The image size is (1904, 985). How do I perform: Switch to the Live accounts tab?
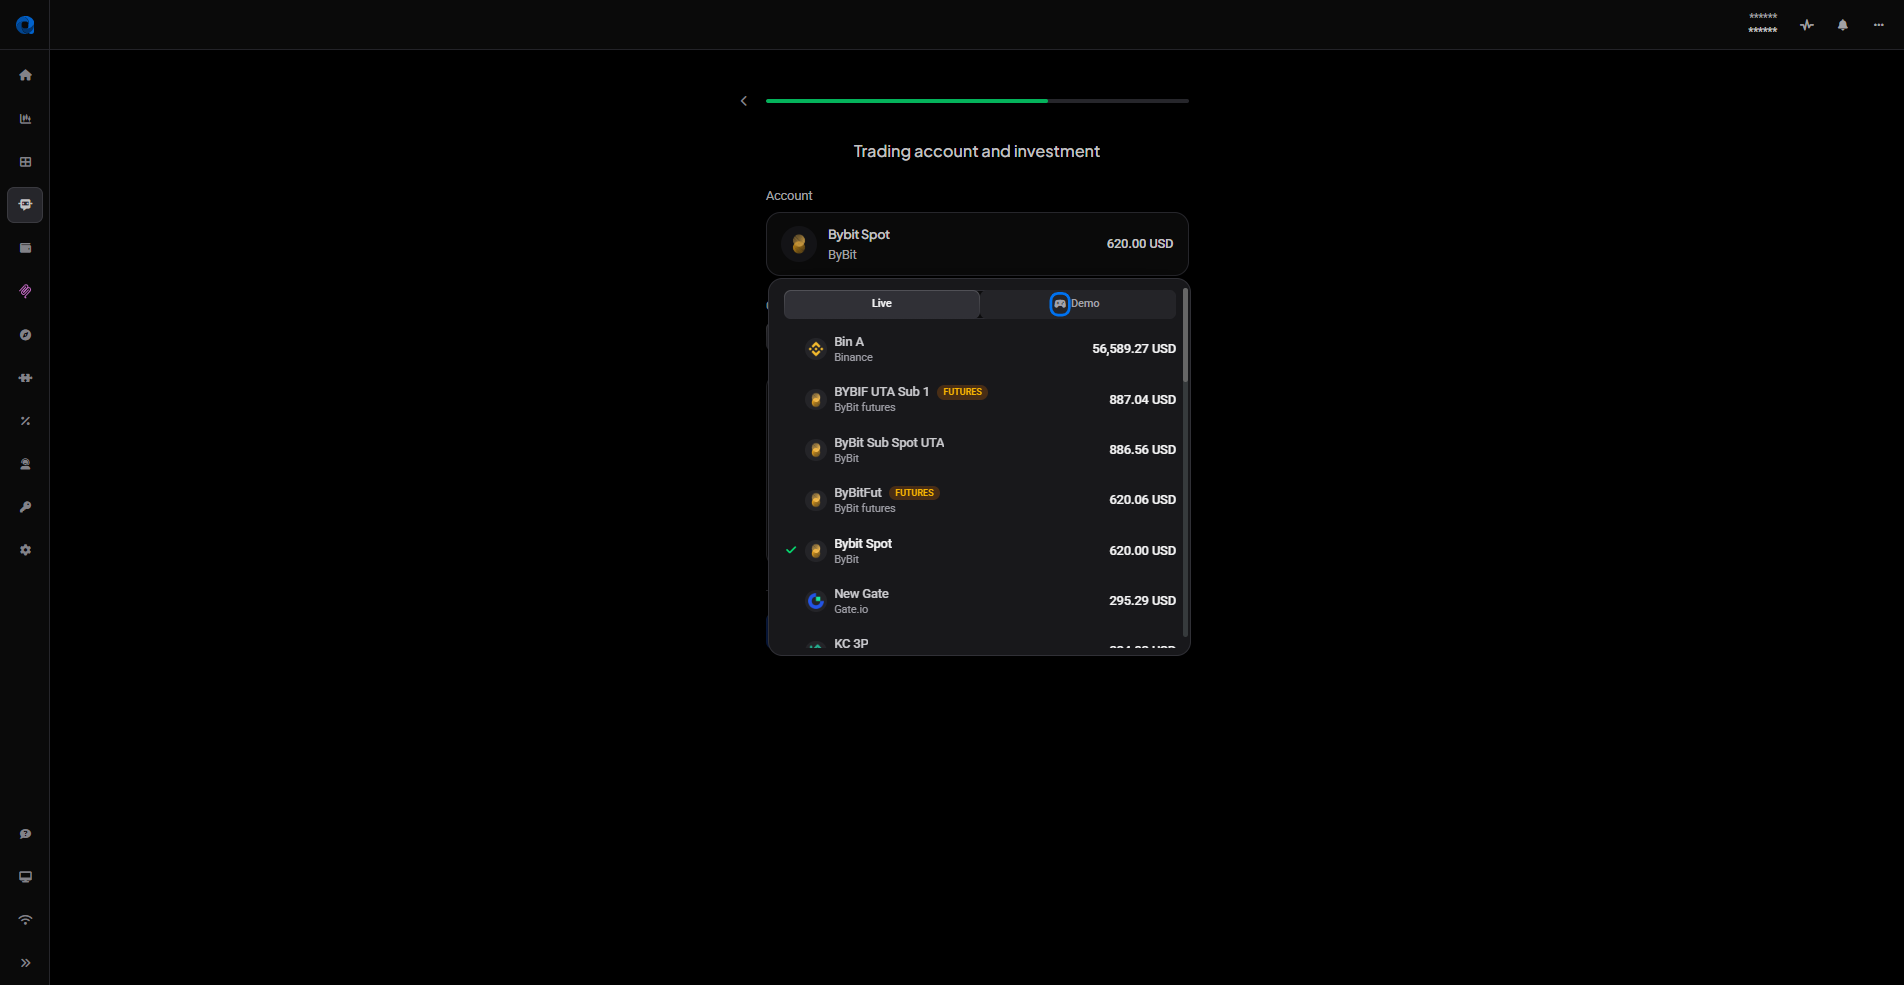click(881, 304)
